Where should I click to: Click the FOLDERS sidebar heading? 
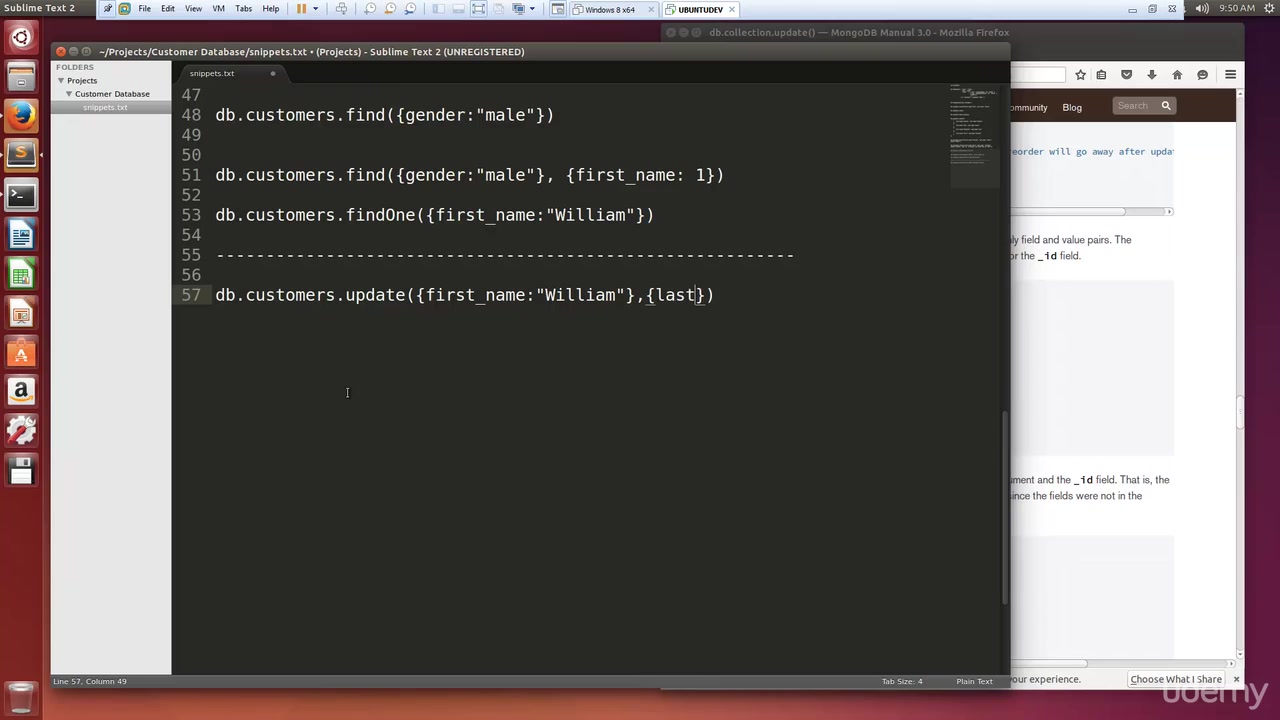(75, 67)
